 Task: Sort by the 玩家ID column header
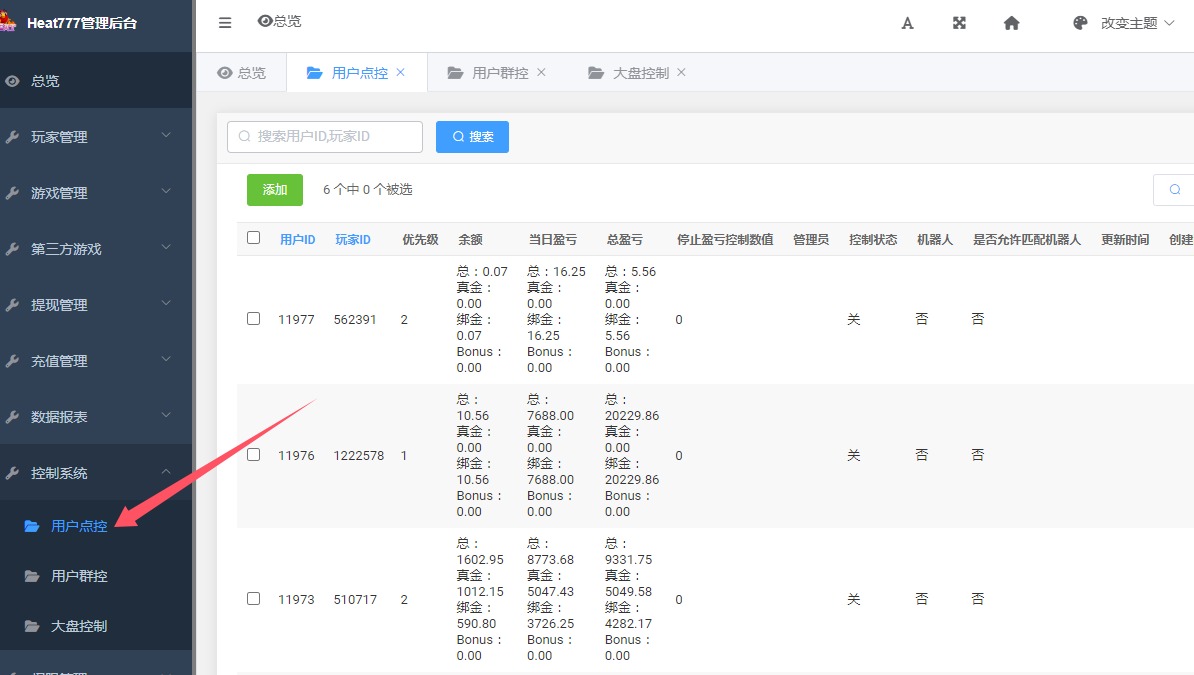click(x=351, y=238)
